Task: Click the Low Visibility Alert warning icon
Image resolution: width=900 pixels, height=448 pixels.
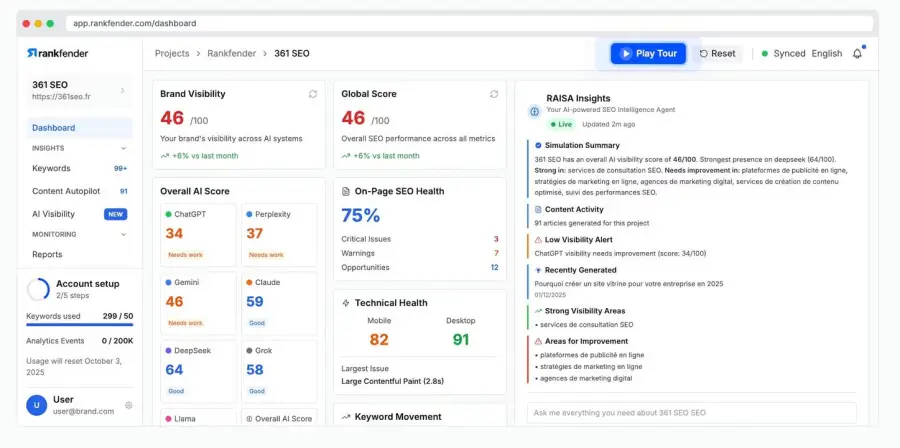Action: pos(538,240)
